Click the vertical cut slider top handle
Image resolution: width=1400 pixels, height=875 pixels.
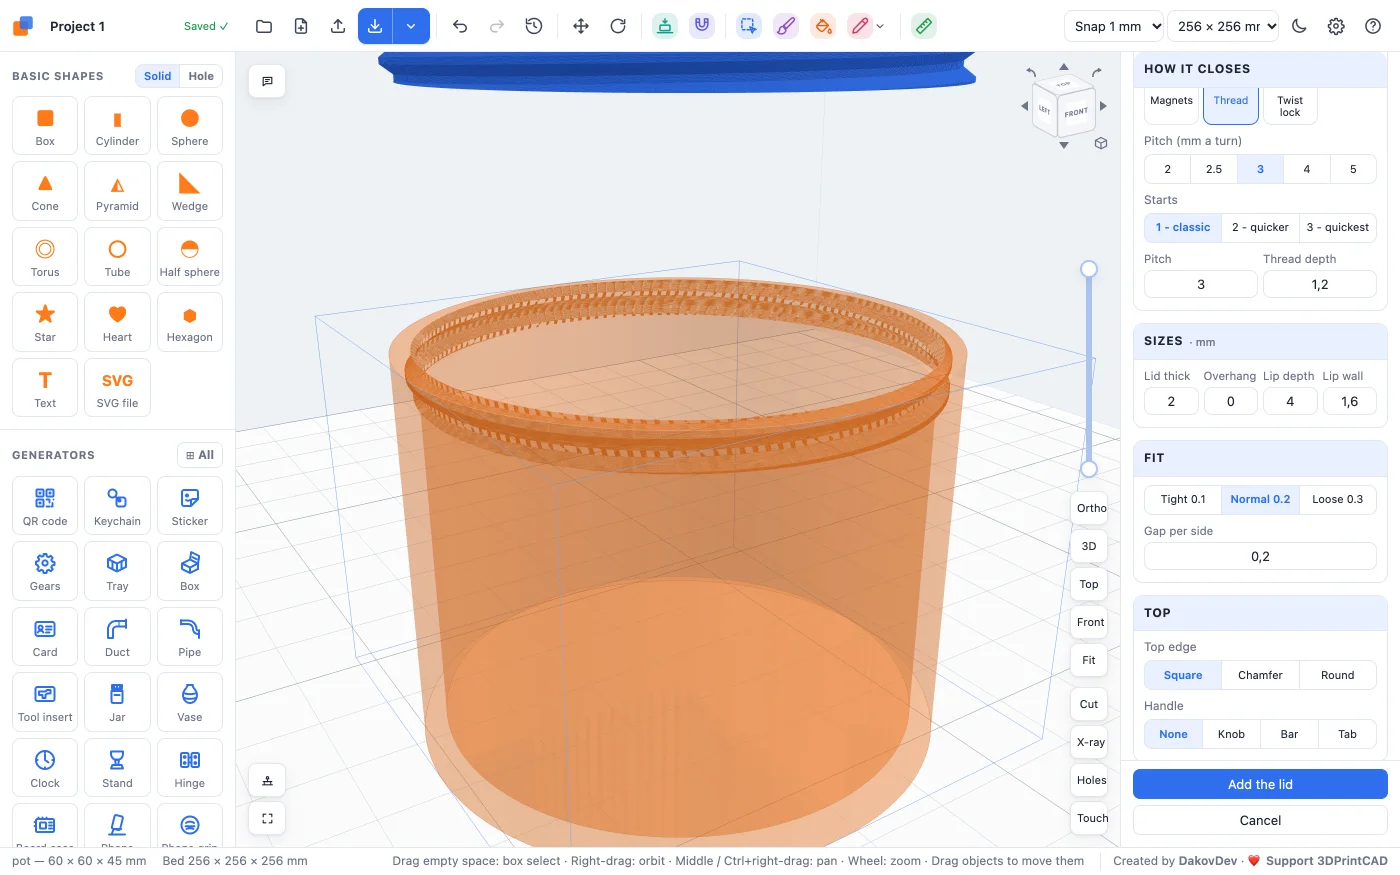pyautogui.click(x=1089, y=269)
